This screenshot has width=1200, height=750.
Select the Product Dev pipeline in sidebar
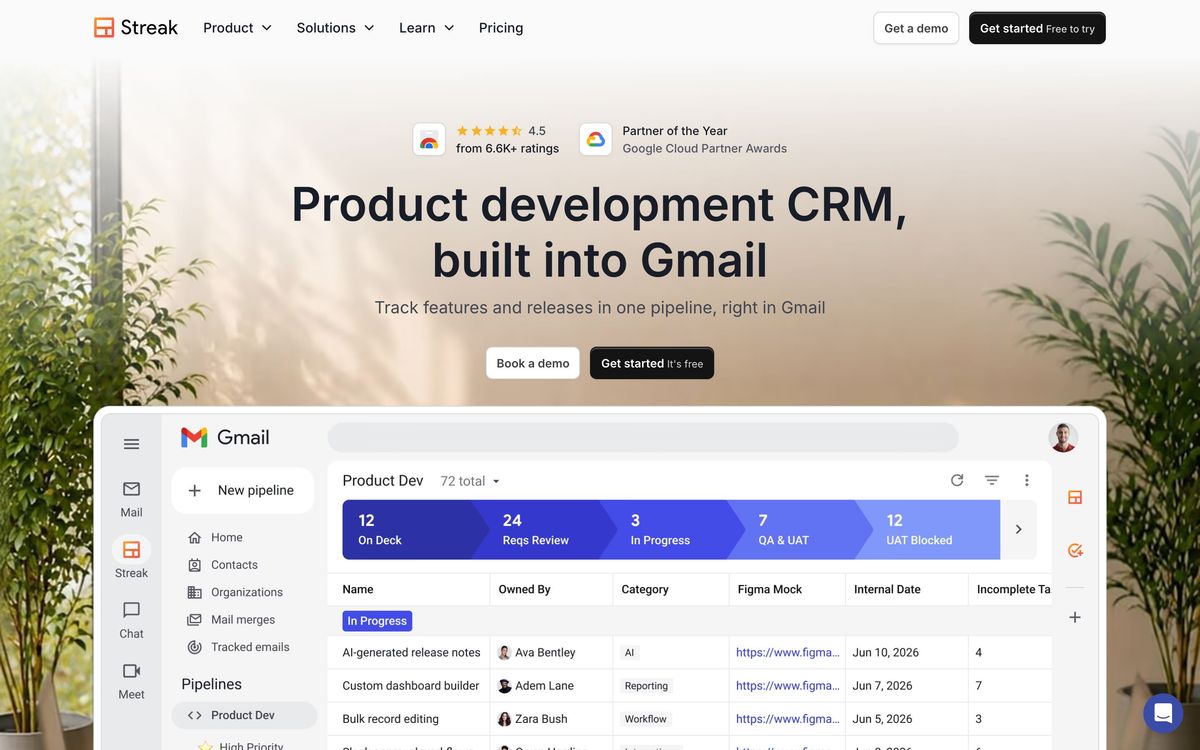(x=244, y=715)
